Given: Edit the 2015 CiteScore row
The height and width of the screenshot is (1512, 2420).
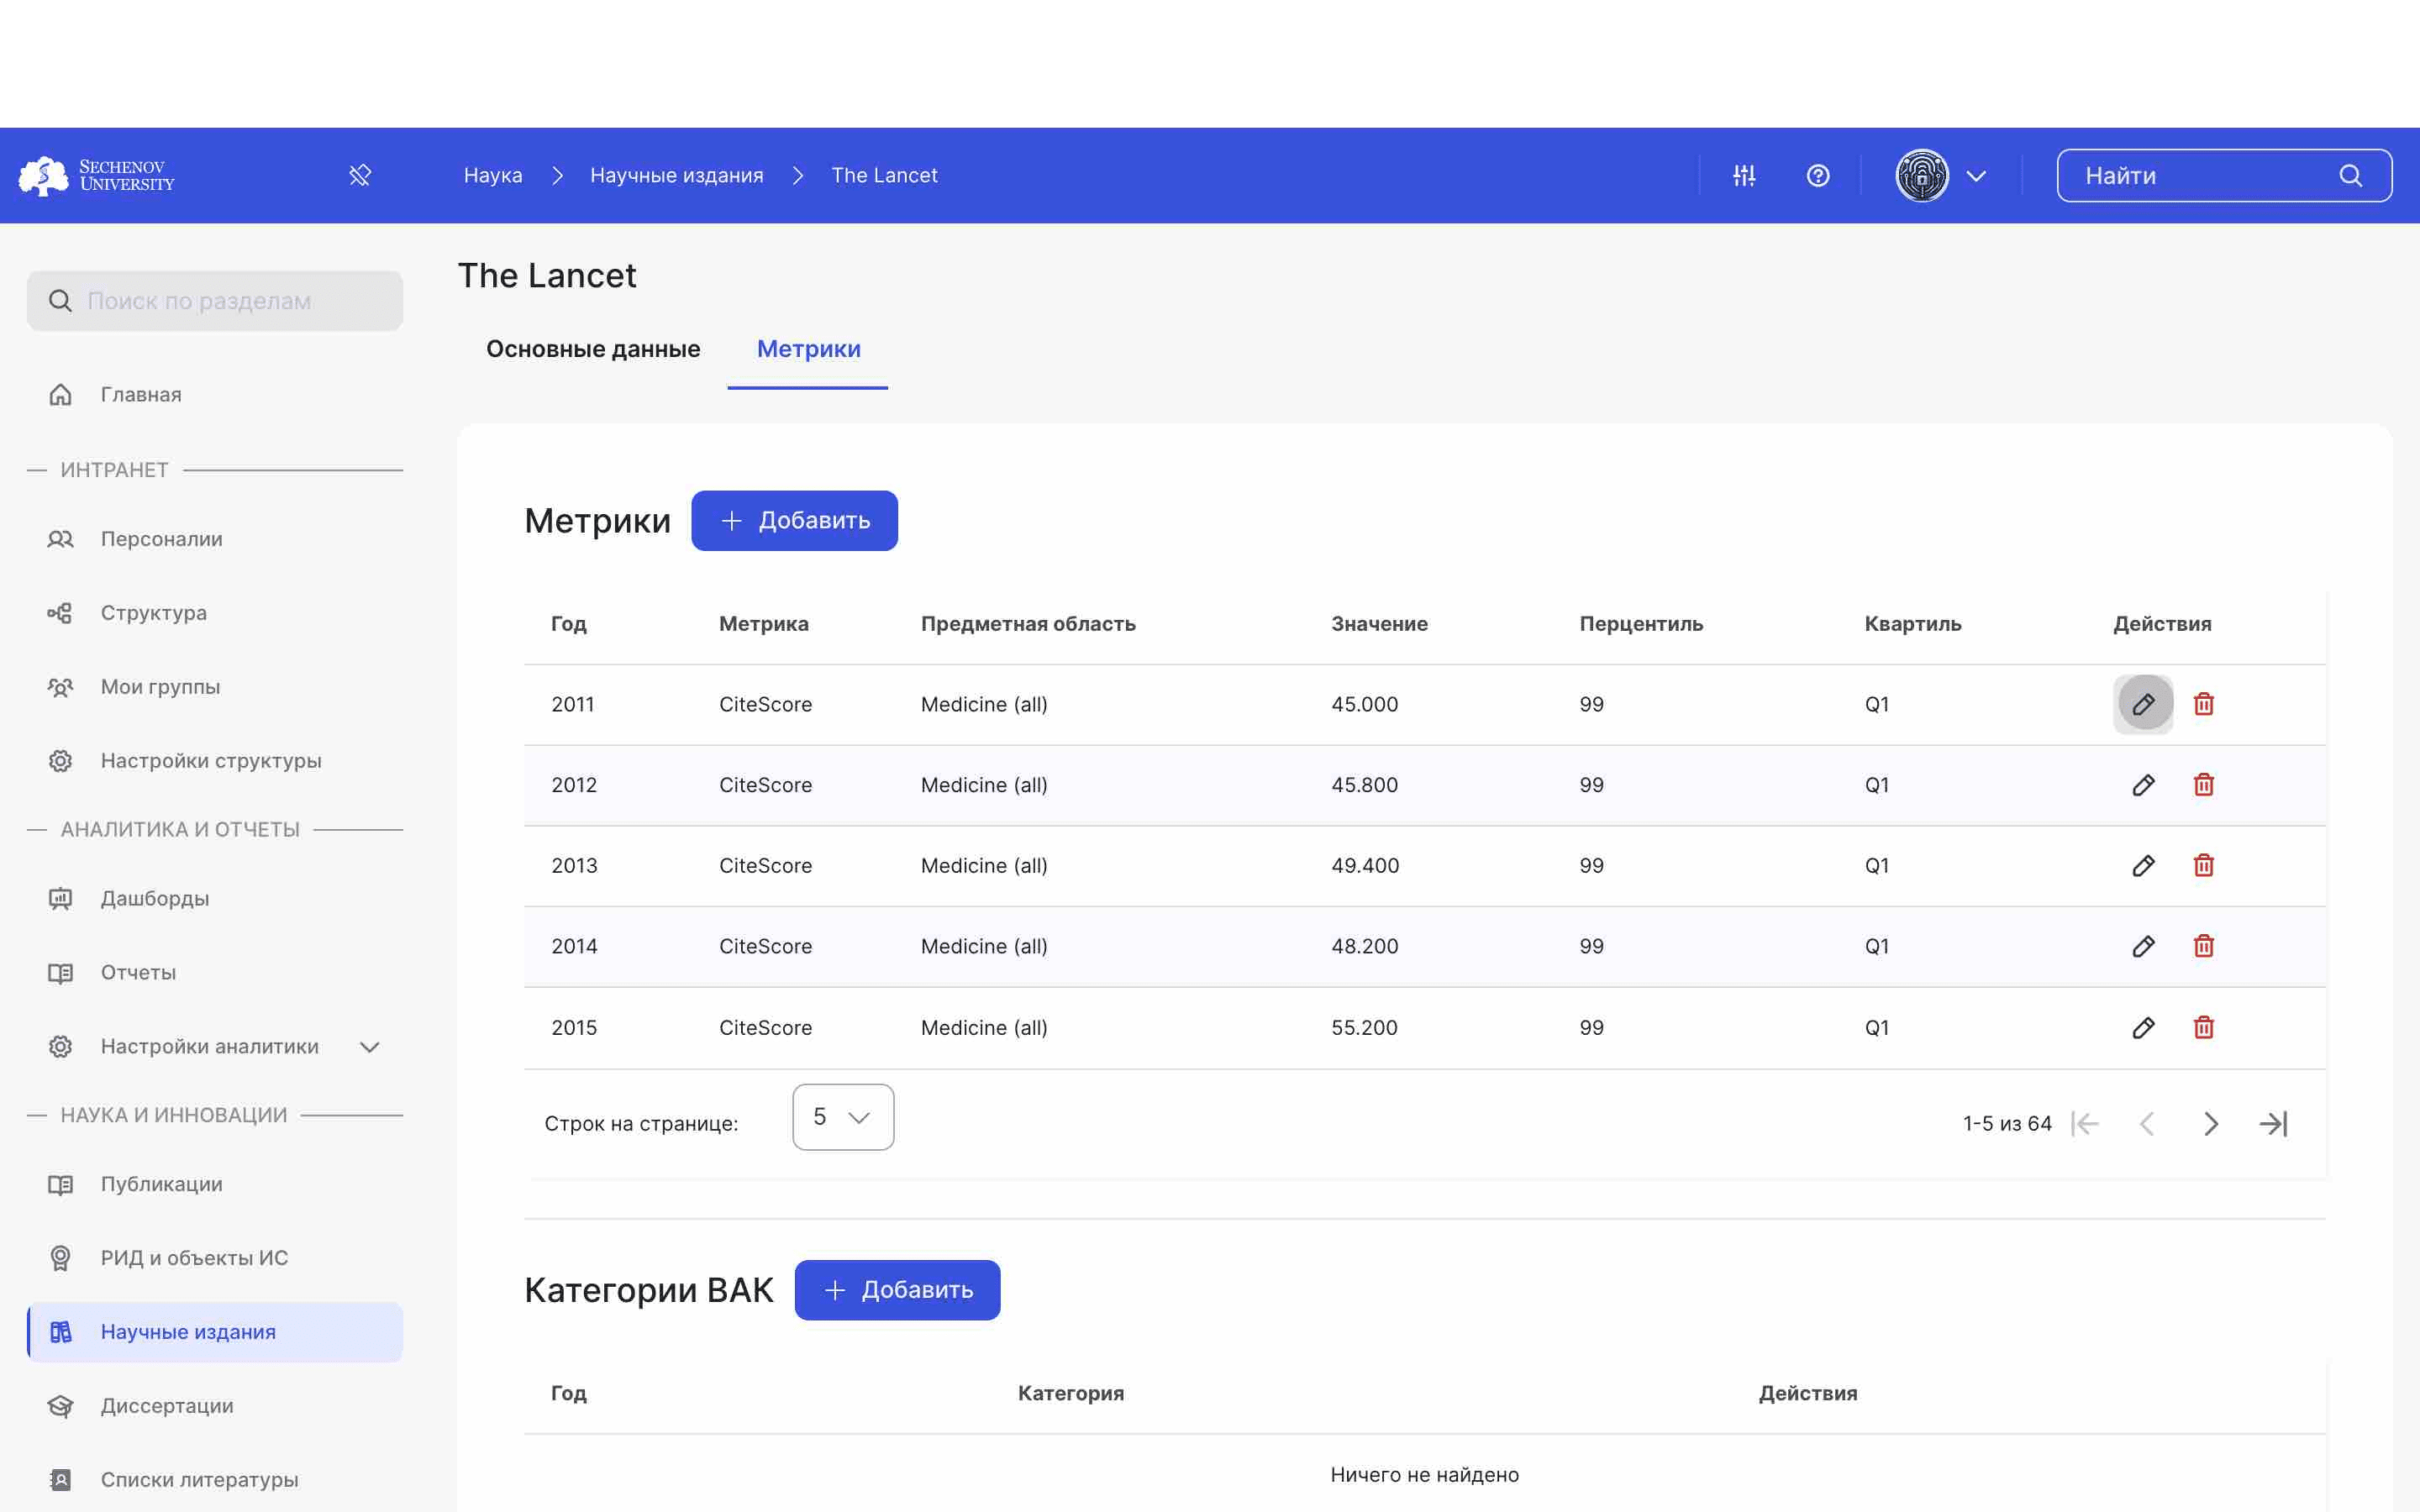Looking at the screenshot, I should 2143,1028.
